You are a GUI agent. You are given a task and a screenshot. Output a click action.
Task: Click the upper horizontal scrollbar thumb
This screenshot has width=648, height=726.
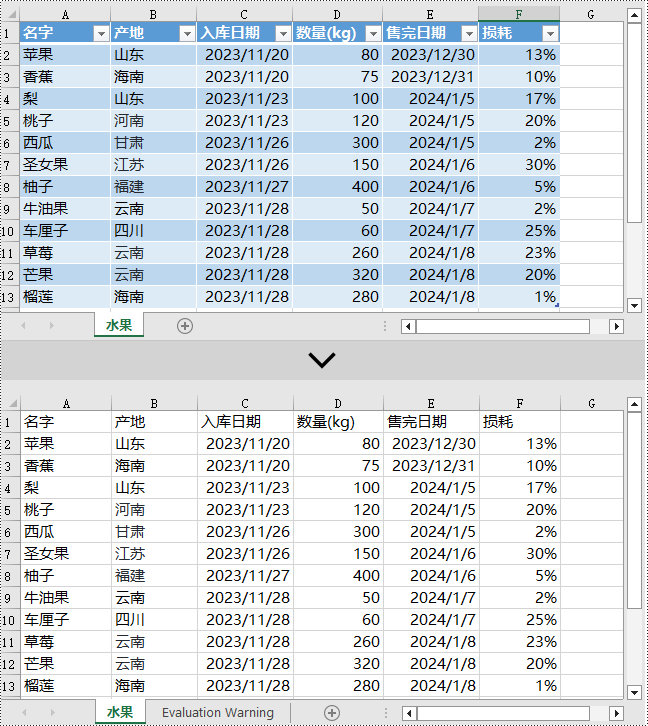point(503,326)
